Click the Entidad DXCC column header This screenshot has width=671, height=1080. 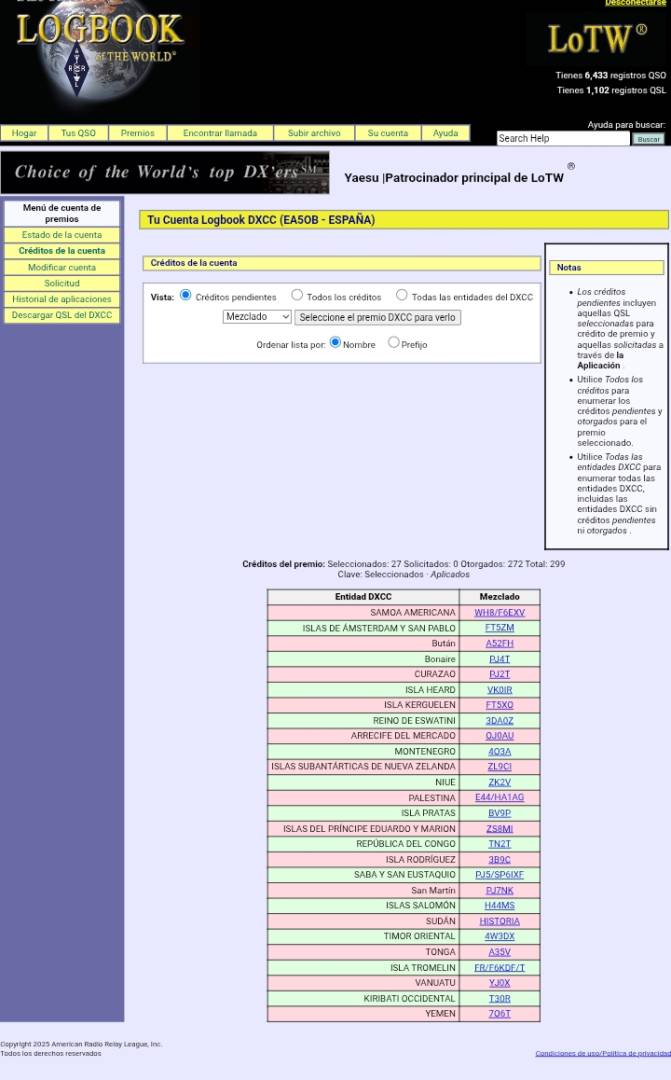coord(363,596)
